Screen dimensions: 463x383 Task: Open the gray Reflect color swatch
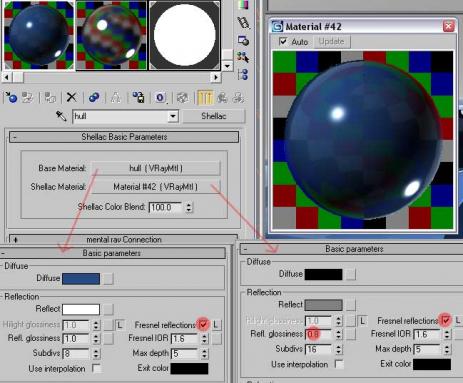click(323, 305)
